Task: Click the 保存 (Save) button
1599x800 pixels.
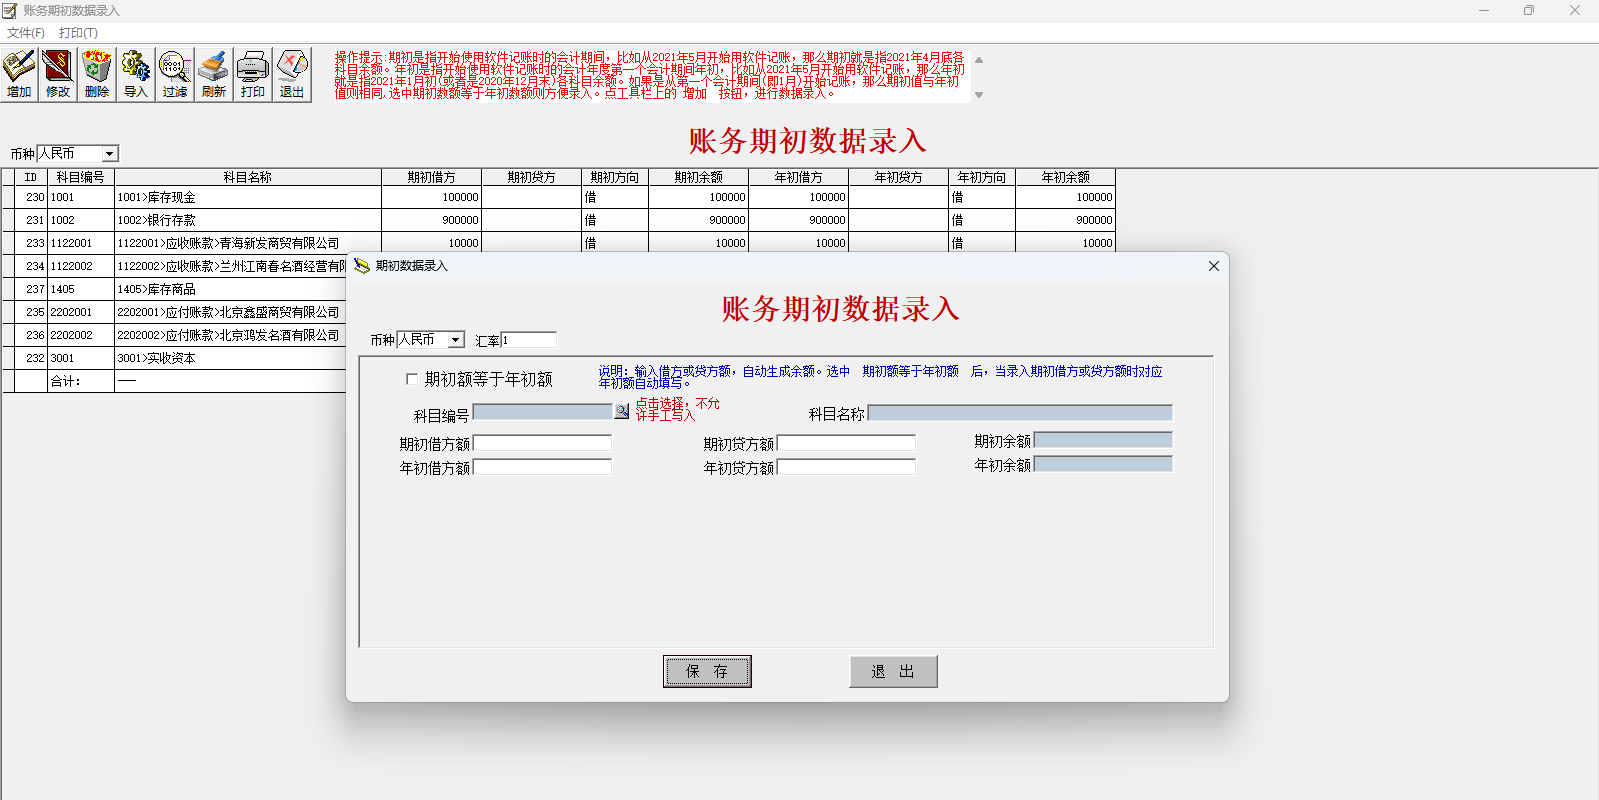Action: tap(707, 672)
